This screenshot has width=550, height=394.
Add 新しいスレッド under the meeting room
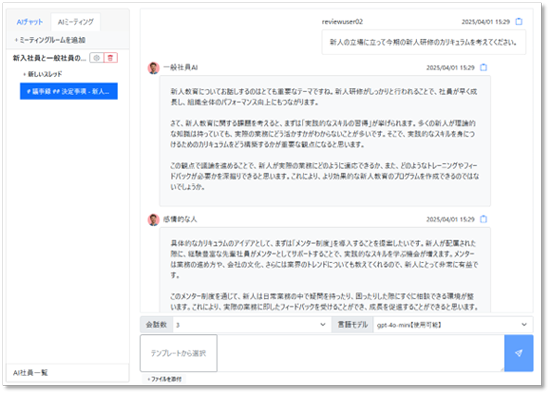[42, 74]
